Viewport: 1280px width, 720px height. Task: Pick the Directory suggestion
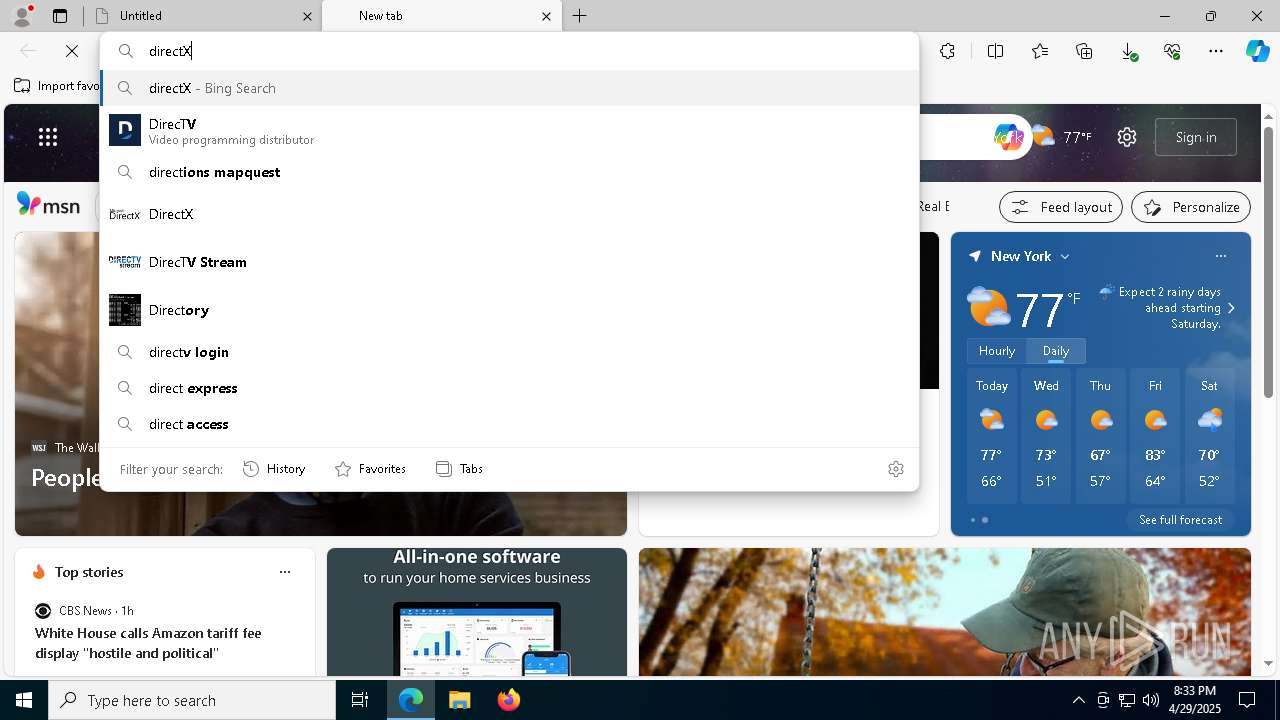[509, 310]
